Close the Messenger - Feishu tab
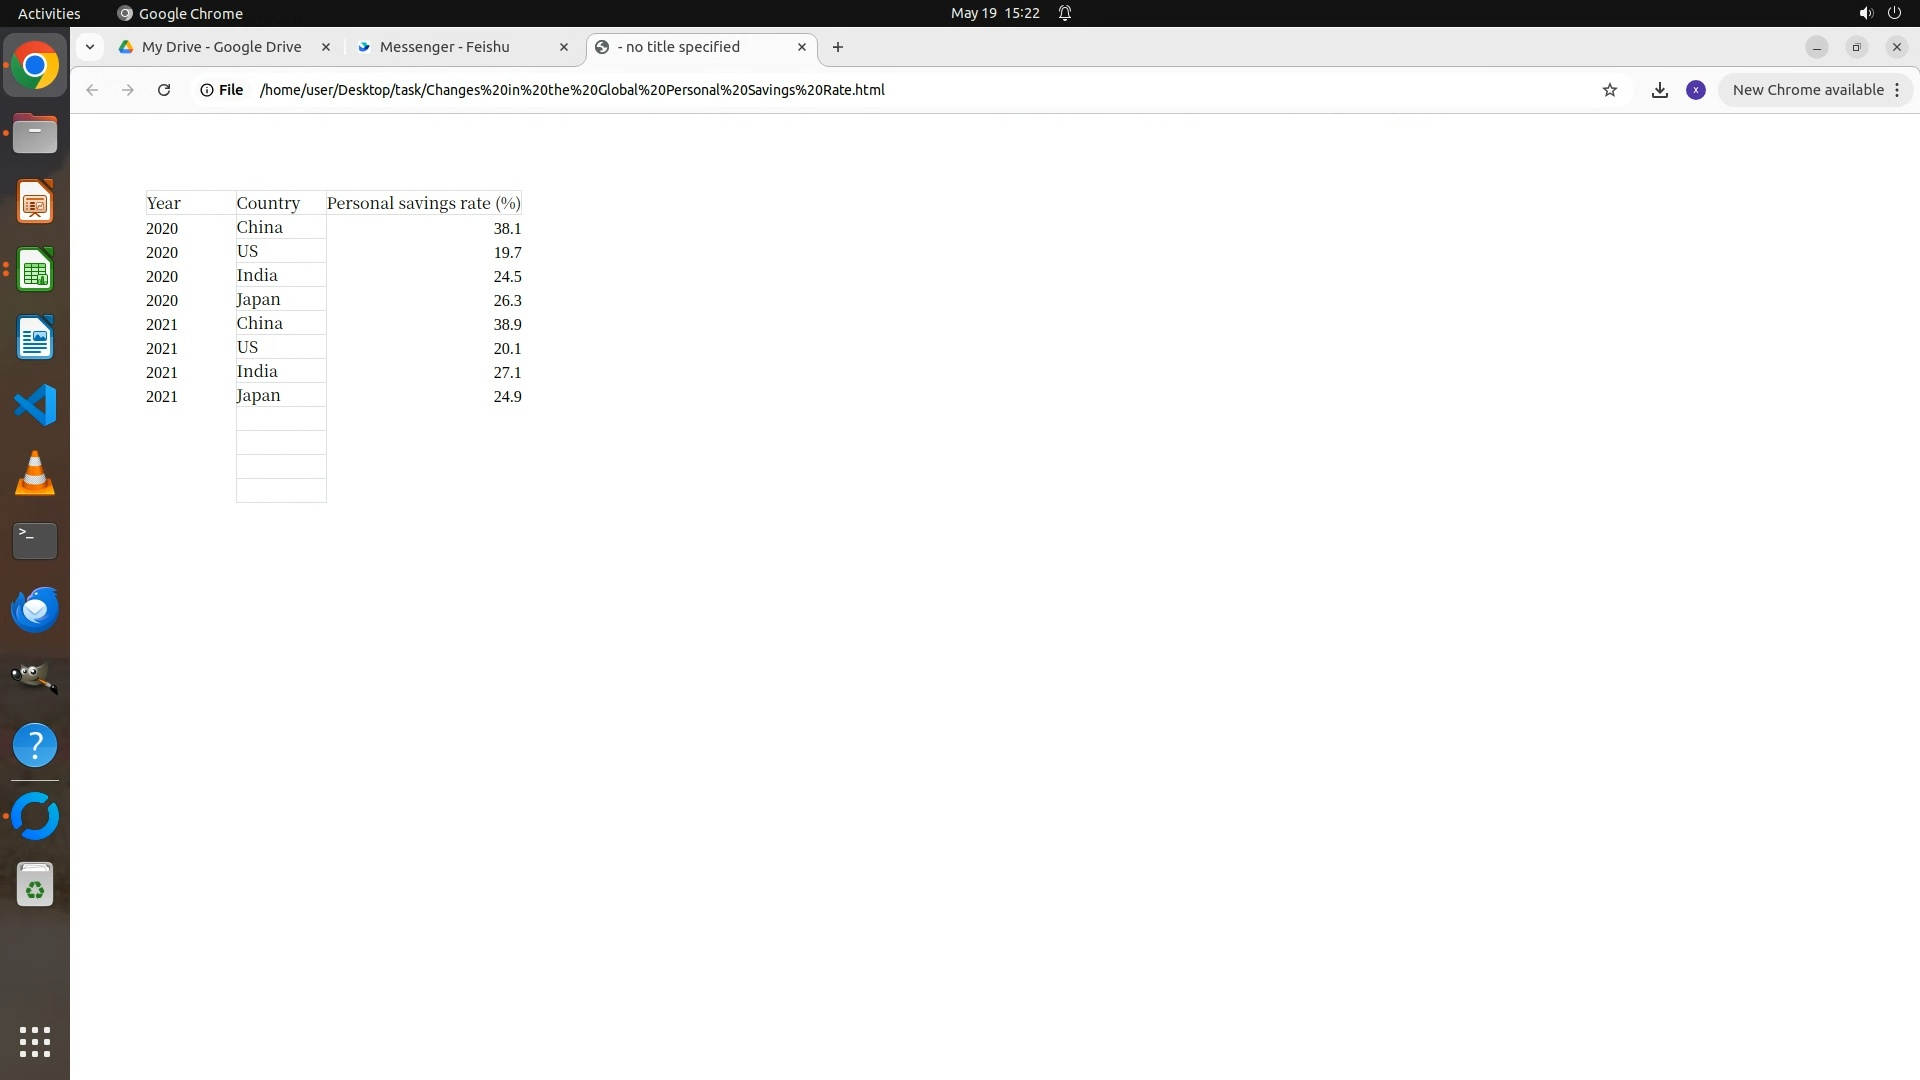 pyautogui.click(x=563, y=47)
